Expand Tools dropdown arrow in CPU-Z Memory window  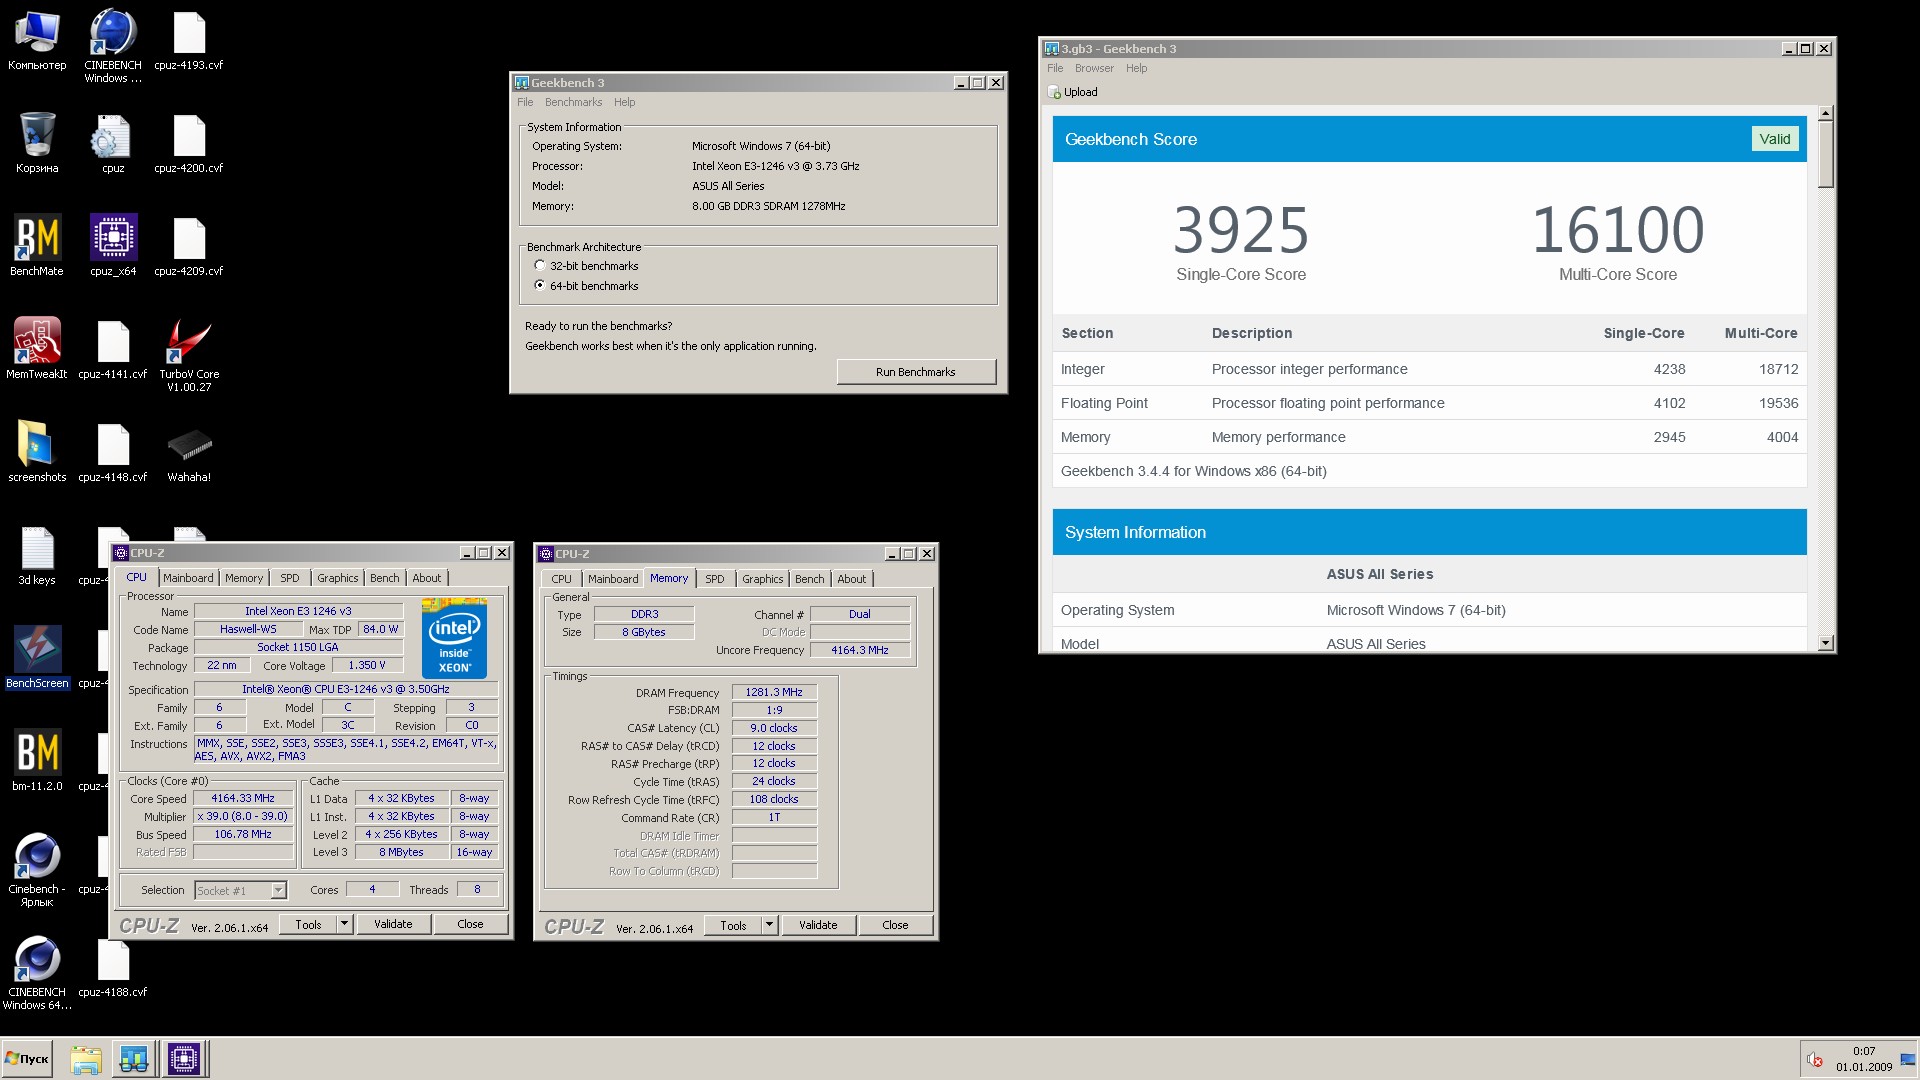[769, 925]
